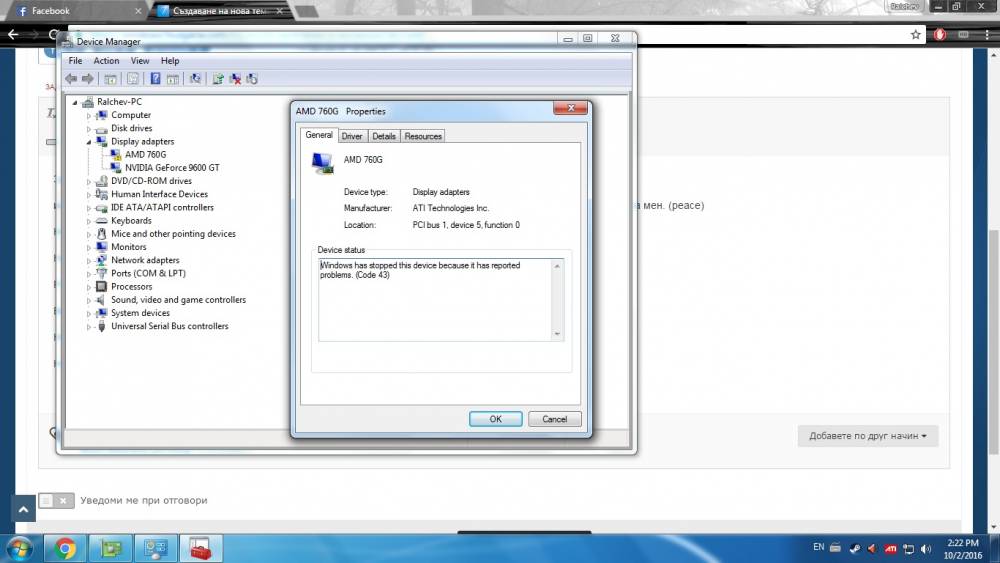Click the scroll-to-top arrow button on page
This screenshot has width=1000, height=563.
click(24, 509)
